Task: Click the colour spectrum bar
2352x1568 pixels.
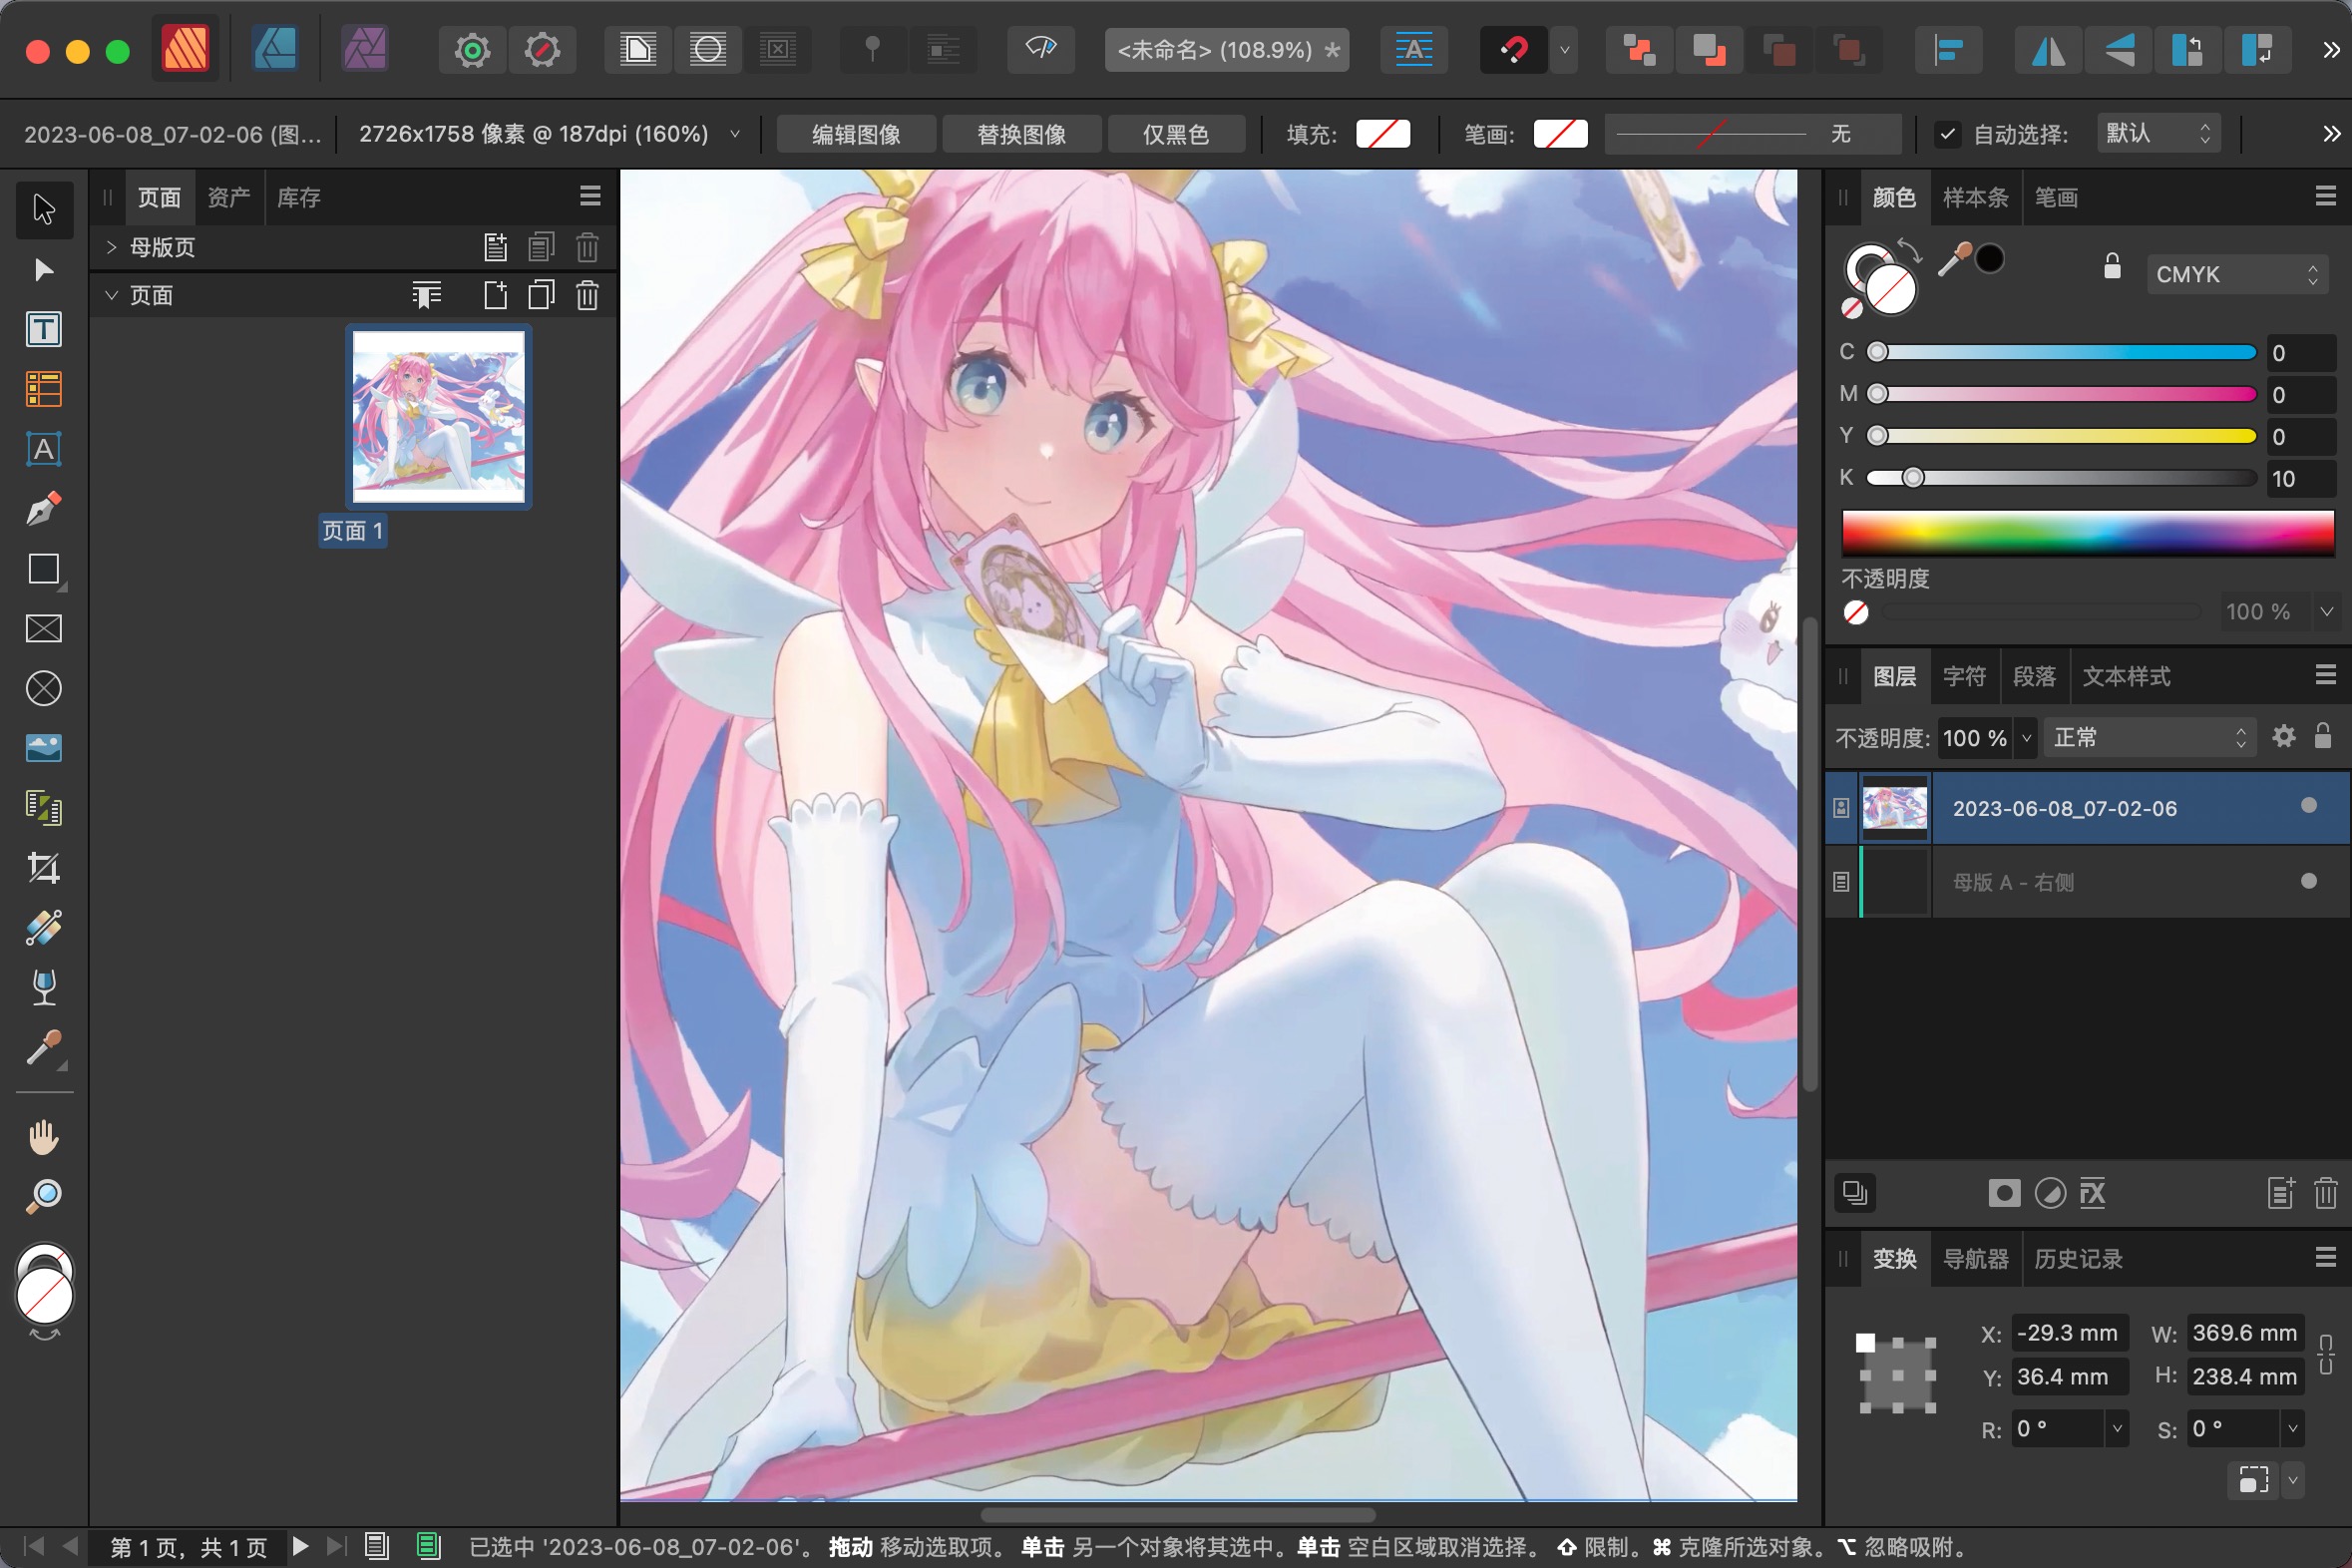Action: [x=2088, y=533]
